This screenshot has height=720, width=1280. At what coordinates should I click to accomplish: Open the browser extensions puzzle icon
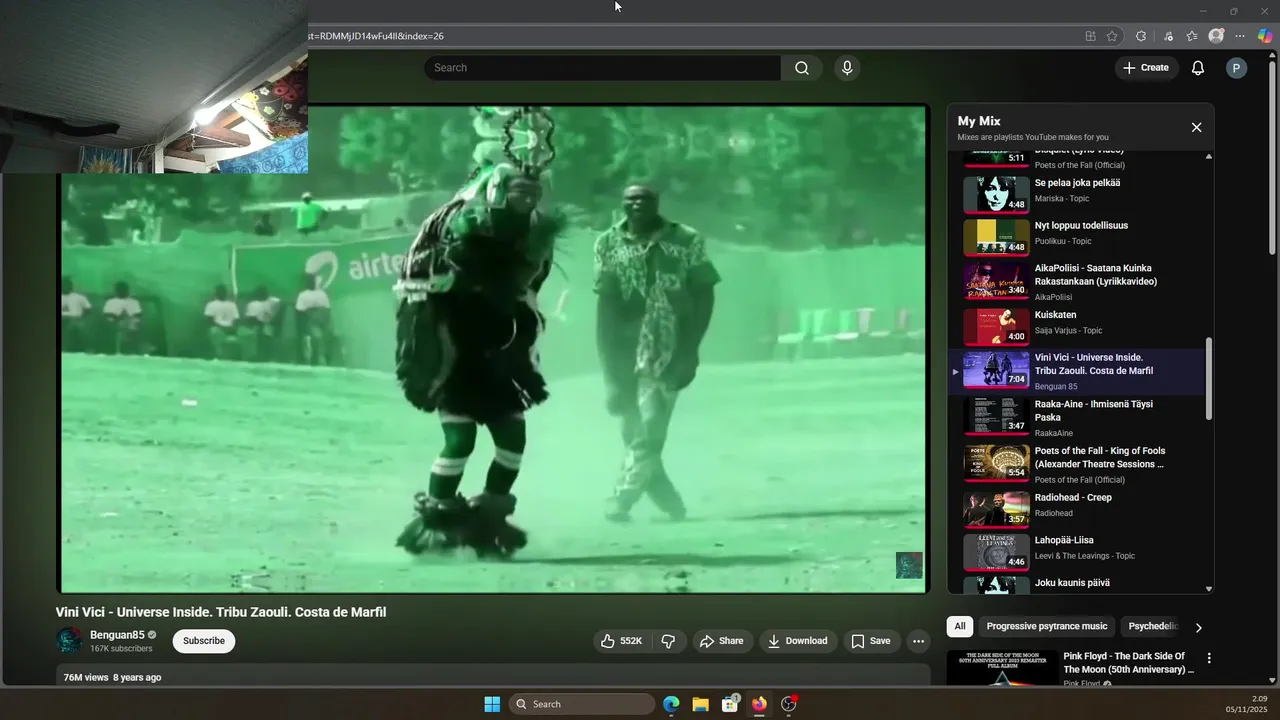point(1141,36)
